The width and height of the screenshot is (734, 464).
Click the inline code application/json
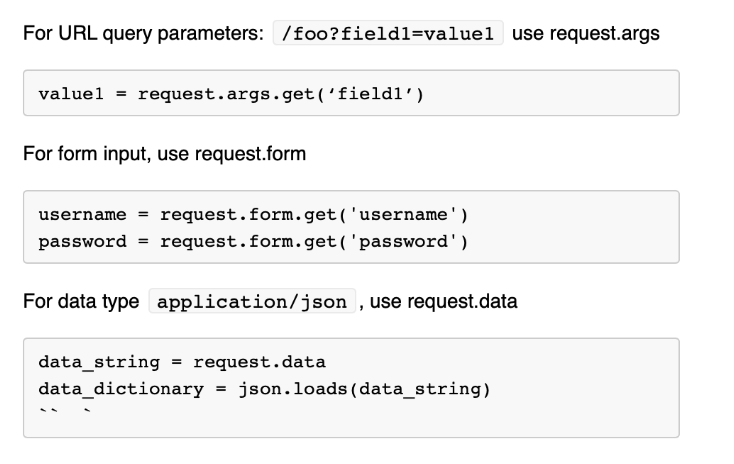(252, 302)
